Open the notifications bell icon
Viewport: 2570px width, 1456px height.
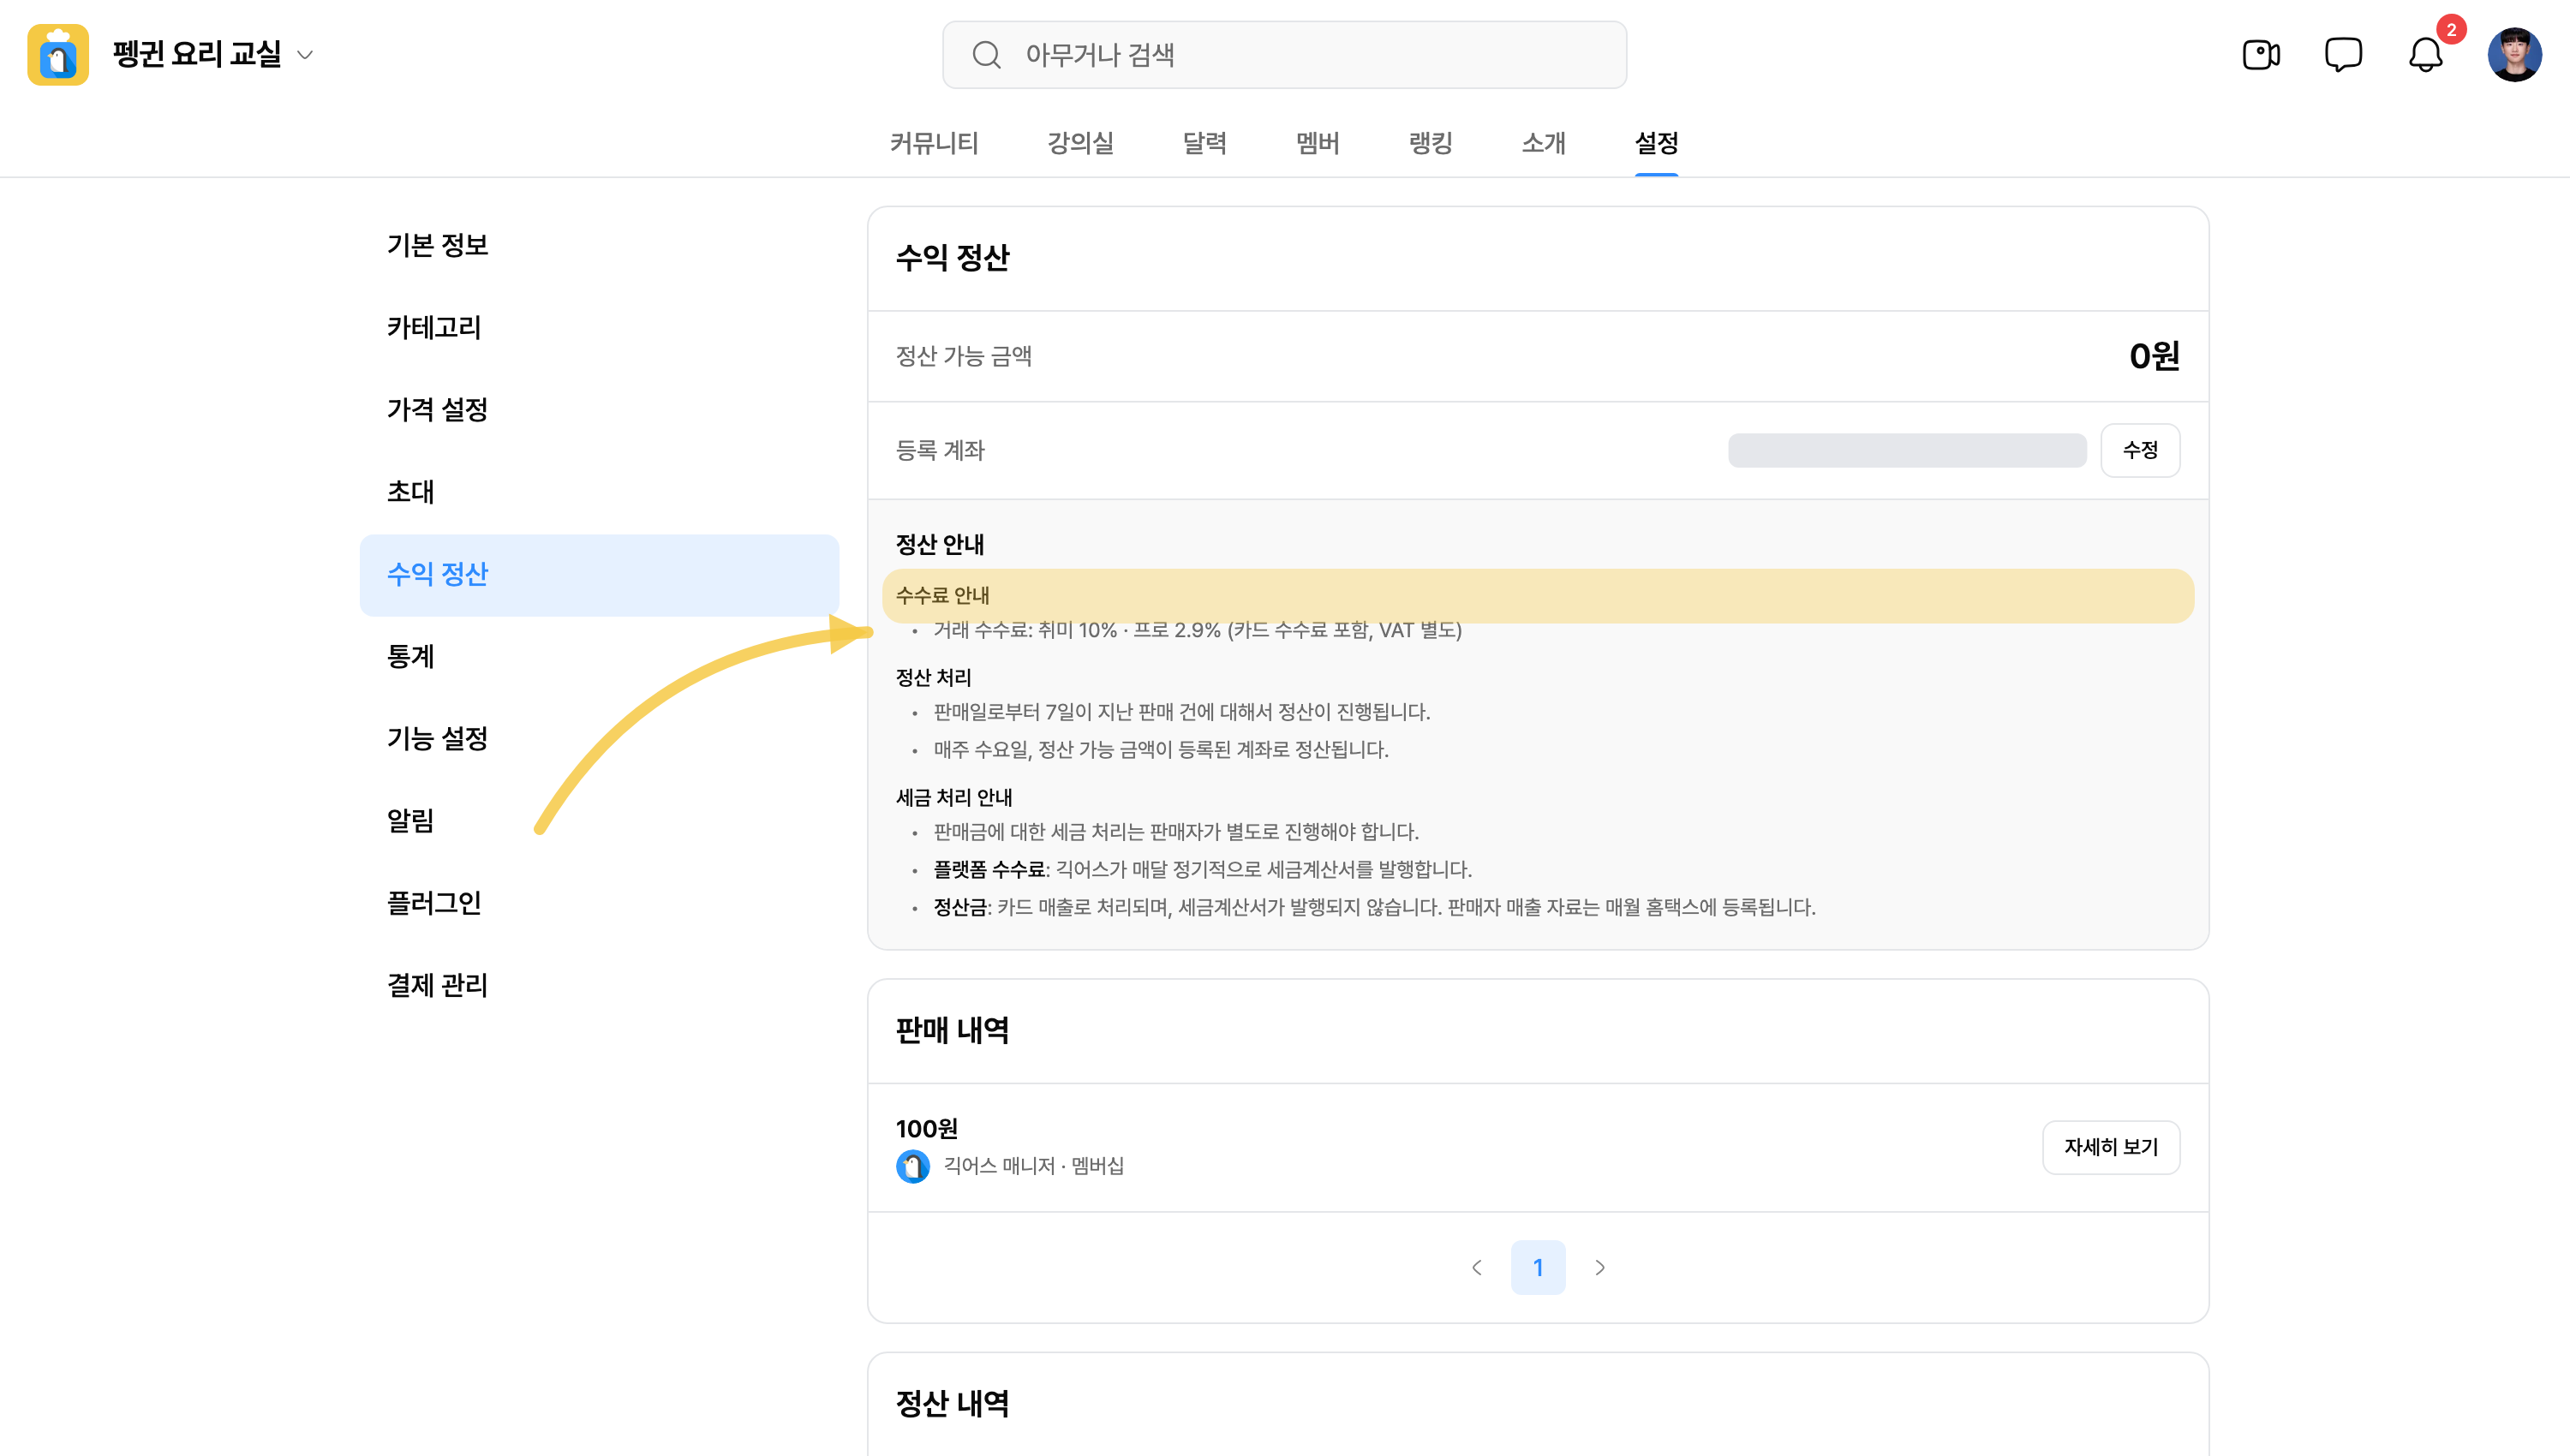2426,55
